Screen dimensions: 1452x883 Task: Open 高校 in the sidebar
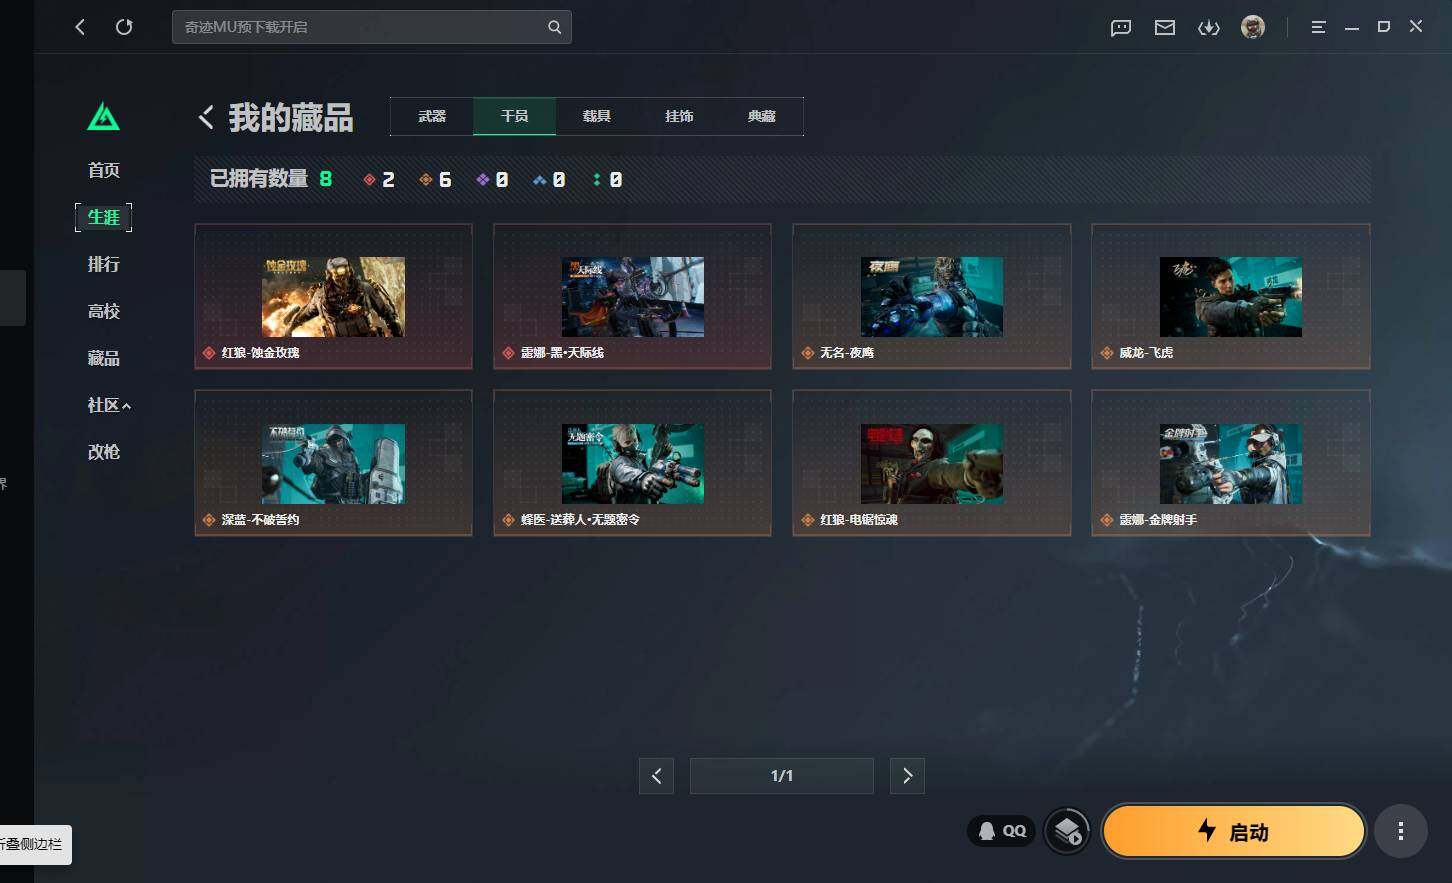tap(104, 311)
